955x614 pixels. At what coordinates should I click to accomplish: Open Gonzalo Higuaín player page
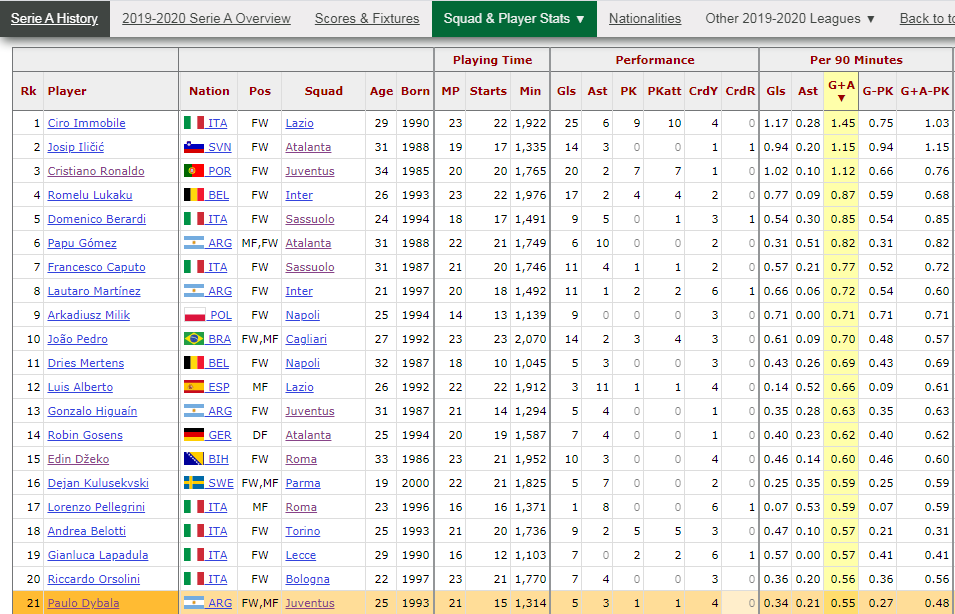coord(93,411)
